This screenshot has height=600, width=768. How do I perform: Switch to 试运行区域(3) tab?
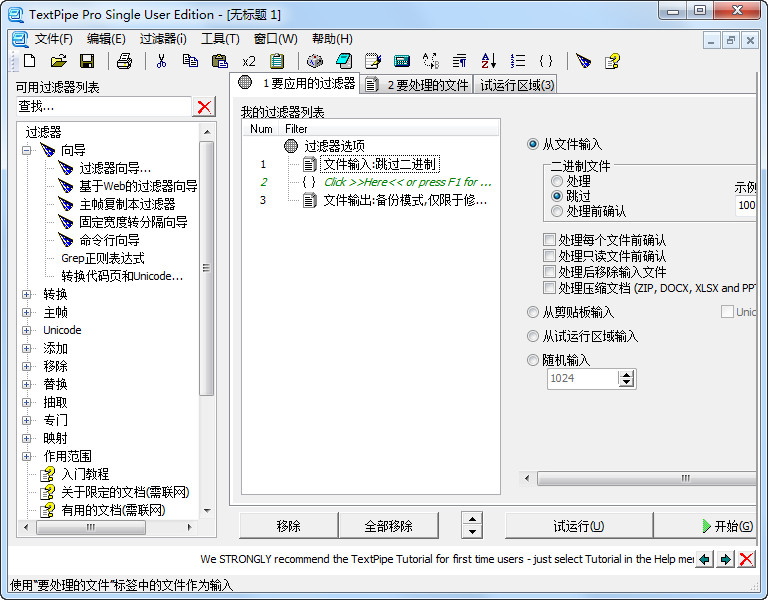[x=516, y=85]
